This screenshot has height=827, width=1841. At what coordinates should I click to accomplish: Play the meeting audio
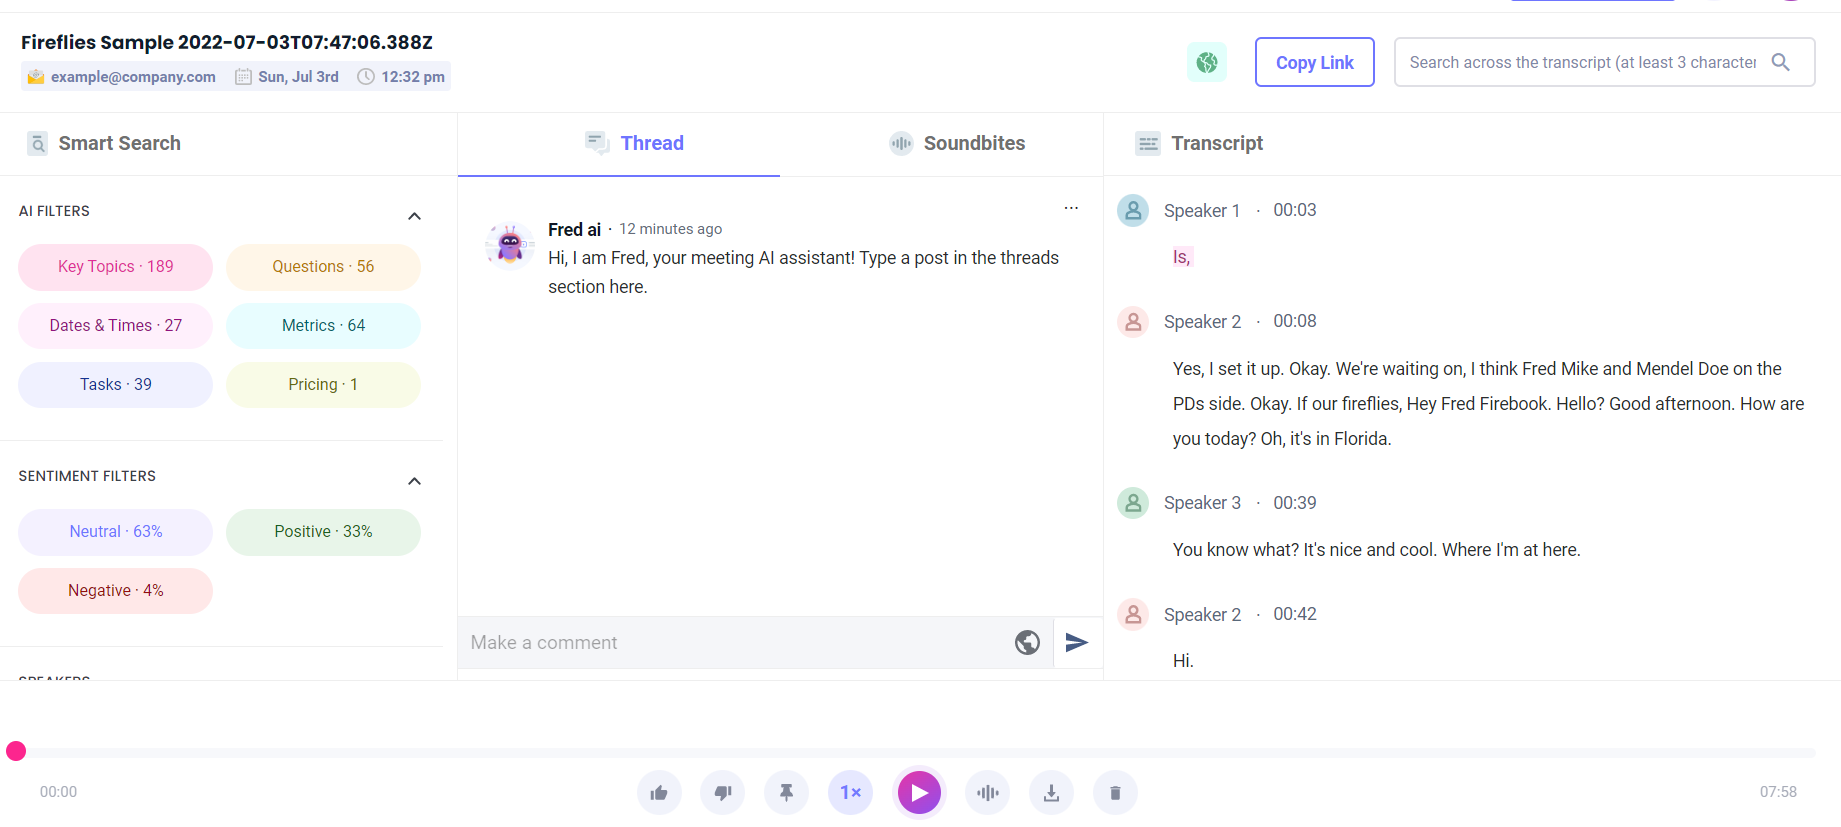(x=920, y=793)
